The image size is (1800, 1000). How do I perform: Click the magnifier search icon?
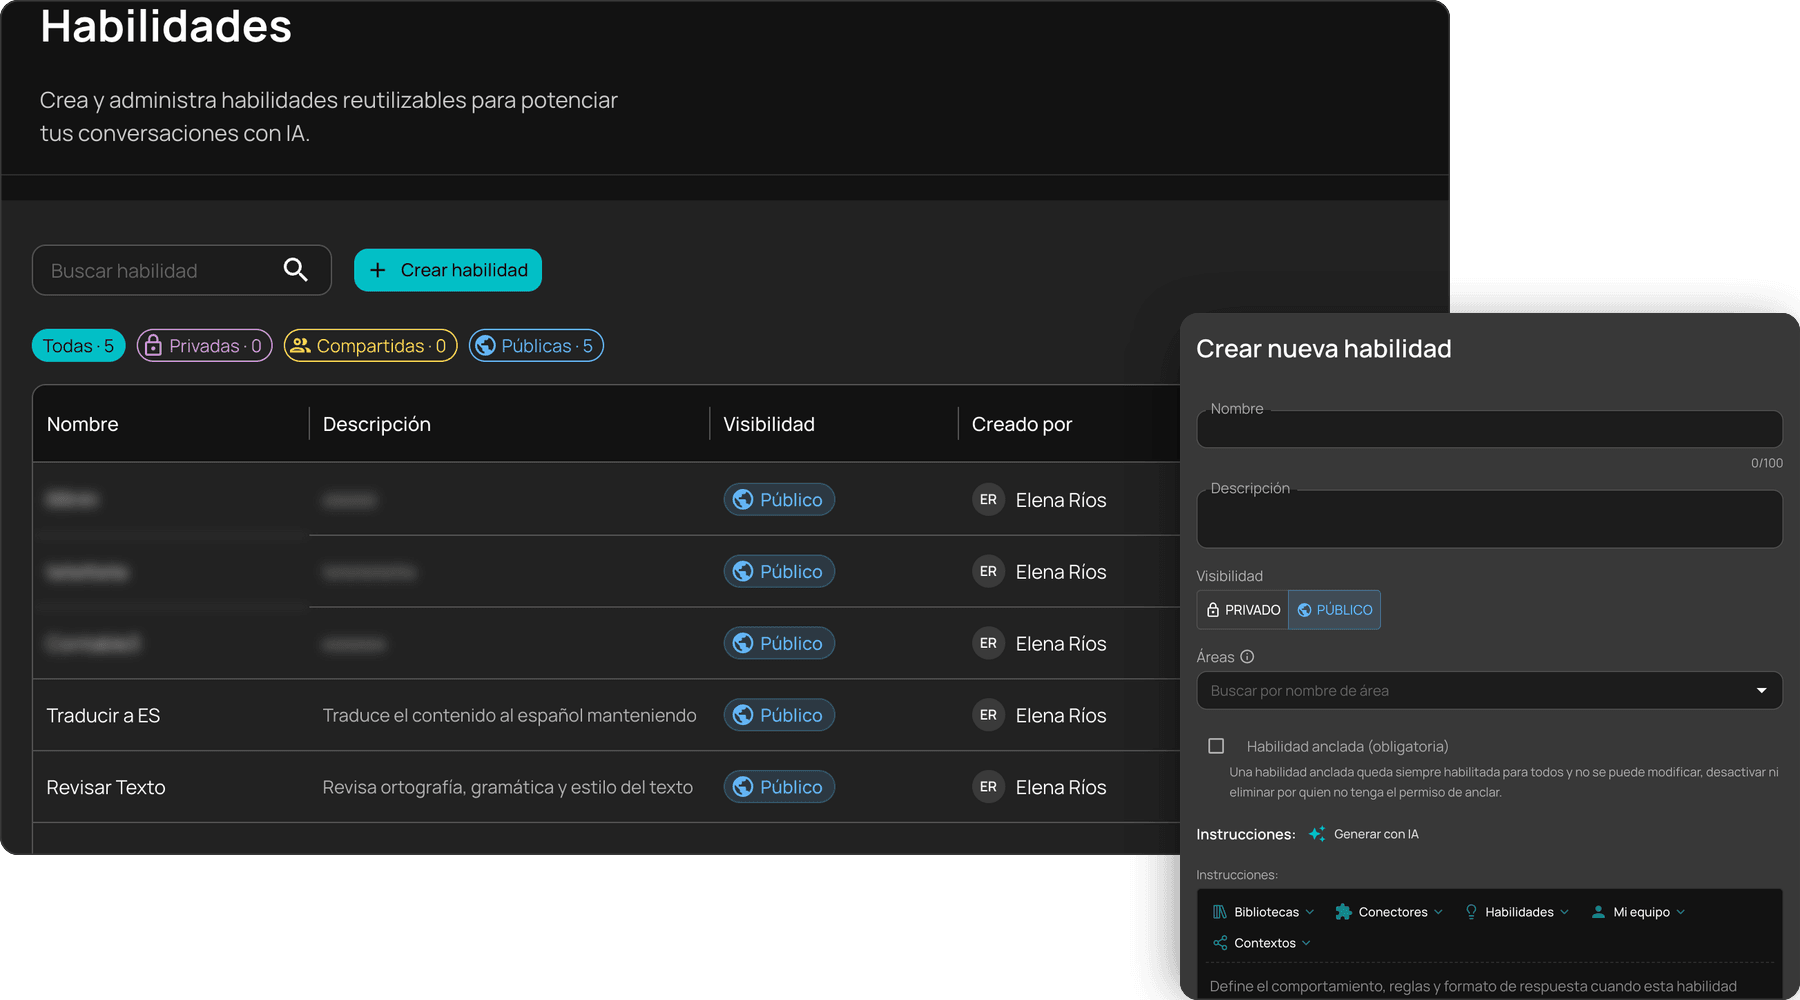point(295,269)
